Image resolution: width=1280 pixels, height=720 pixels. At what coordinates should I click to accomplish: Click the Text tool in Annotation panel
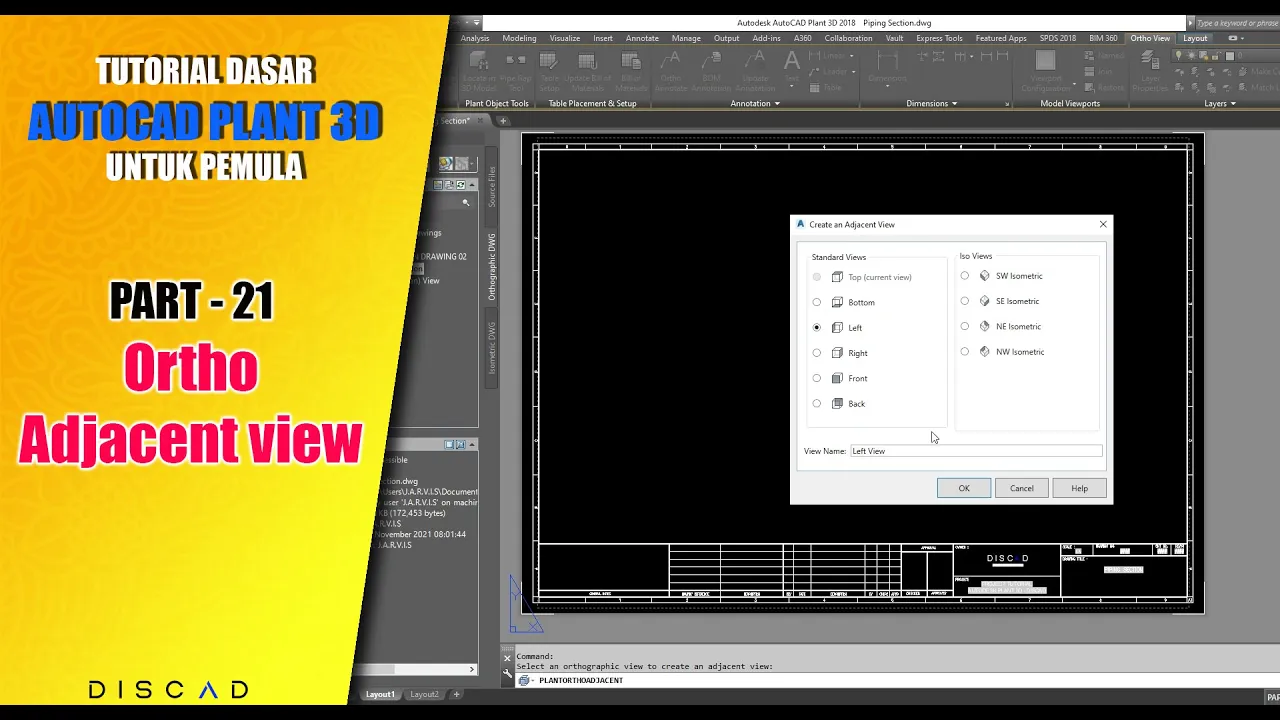tap(792, 62)
